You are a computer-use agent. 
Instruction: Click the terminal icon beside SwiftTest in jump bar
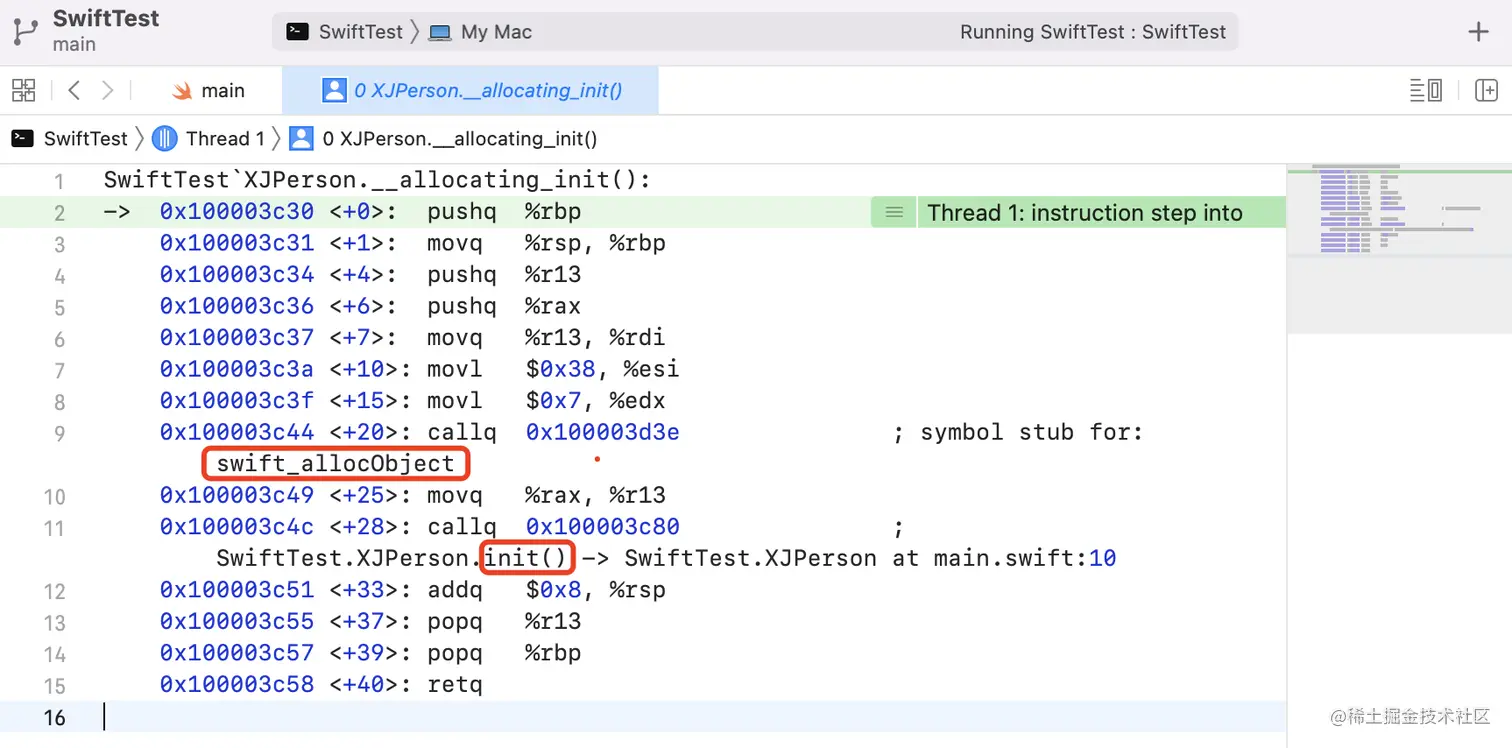click(x=23, y=139)
